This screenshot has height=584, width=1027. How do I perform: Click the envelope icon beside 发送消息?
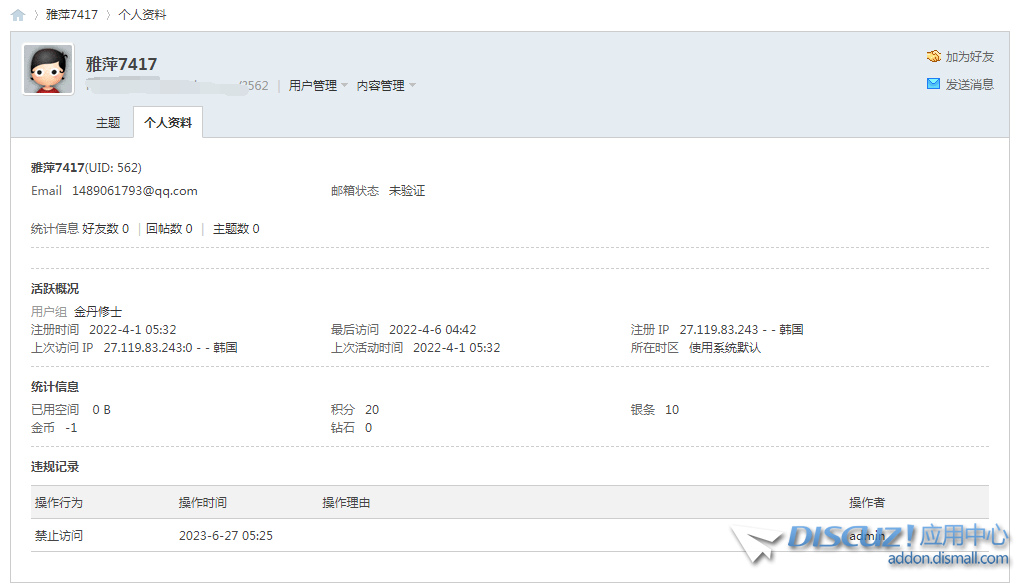pos(932,84)
